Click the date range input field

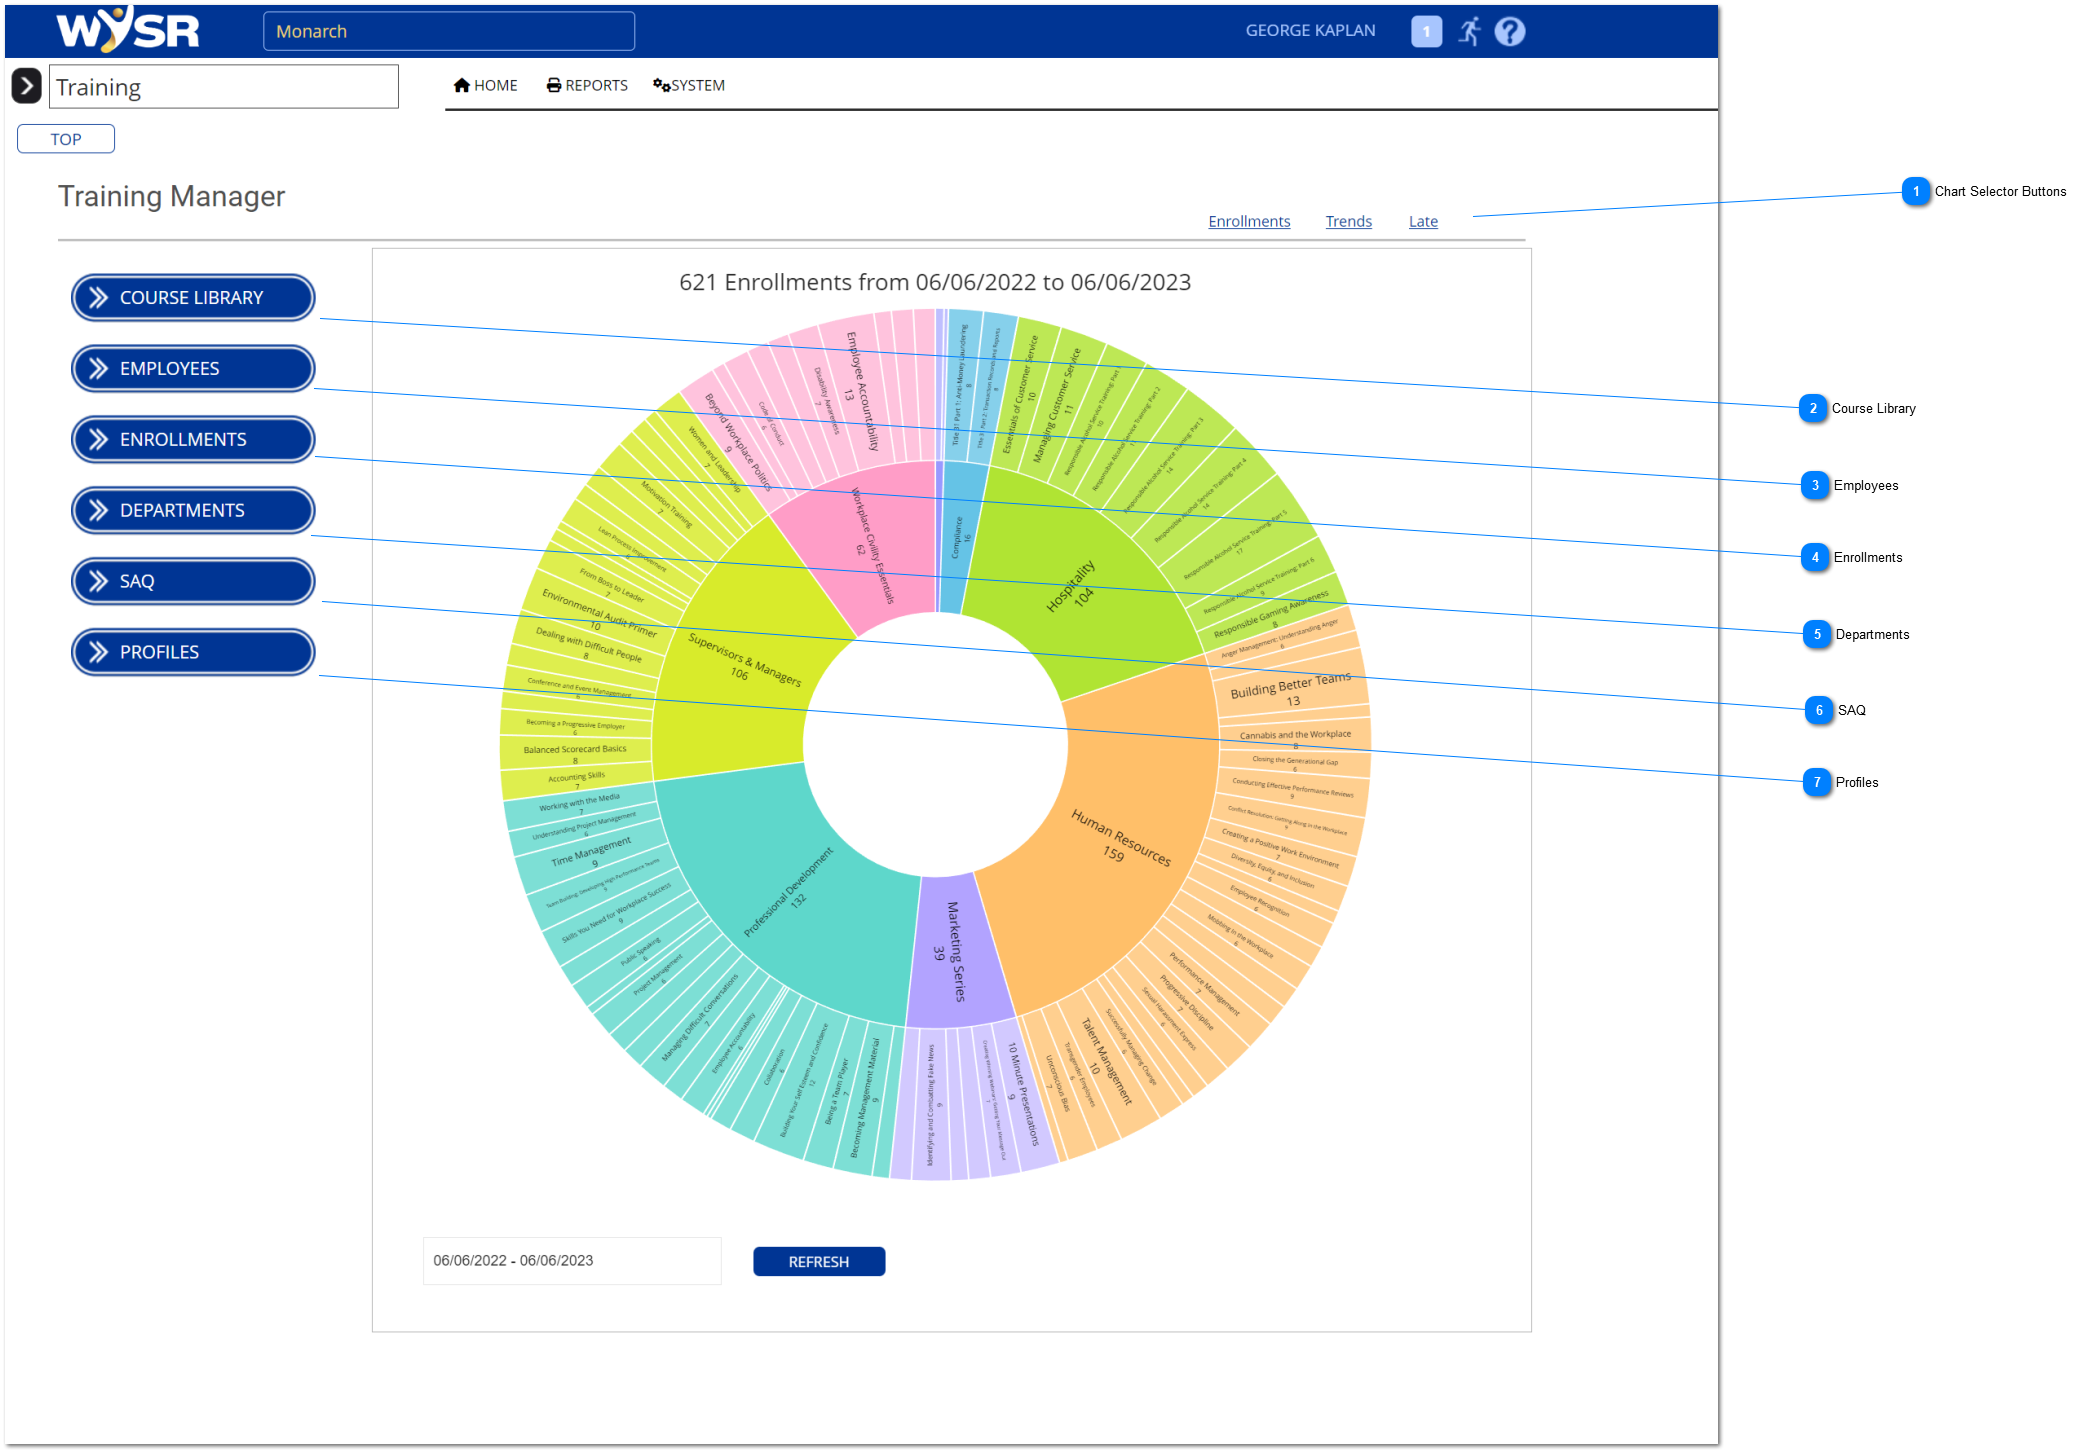(x=571, y=1261)
